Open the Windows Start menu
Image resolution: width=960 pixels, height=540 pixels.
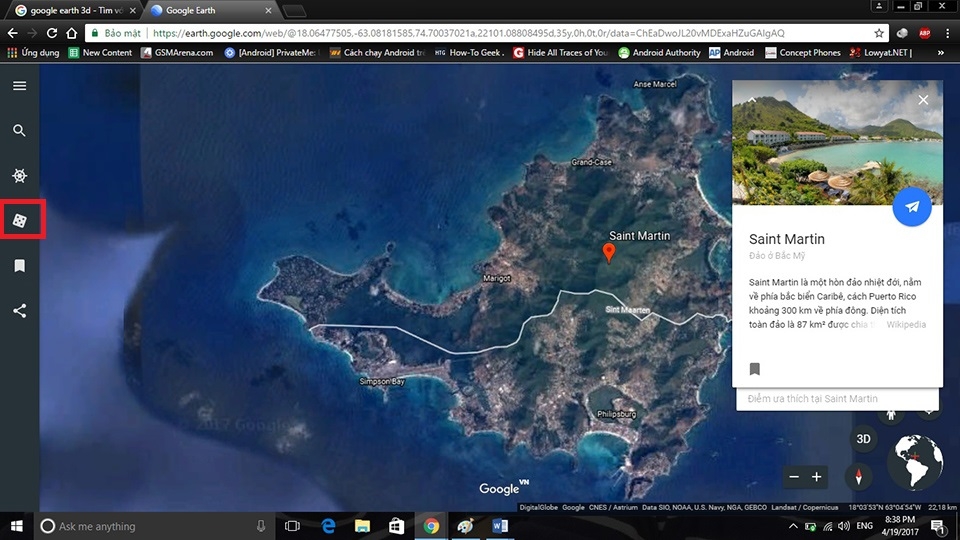(17, 526)
